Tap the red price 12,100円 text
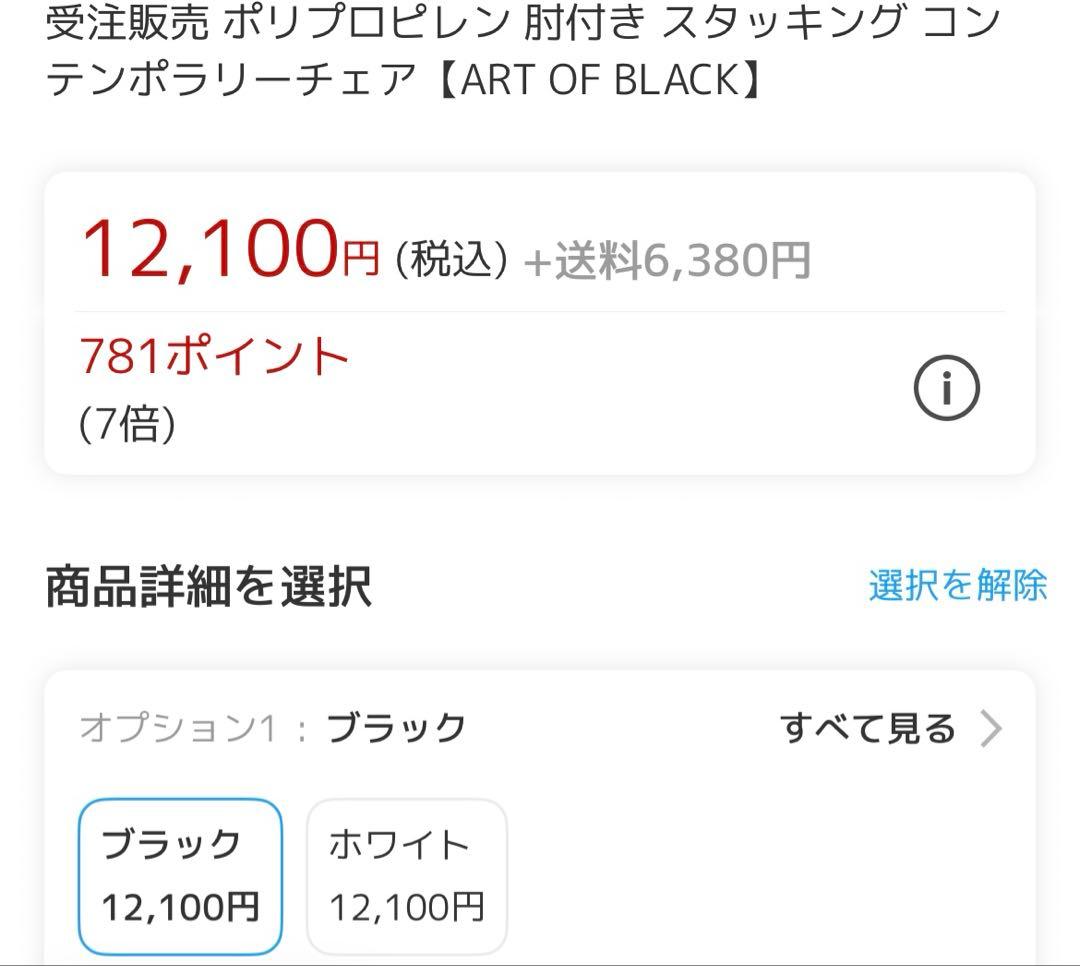 pyautogui.click(x=225, y=248)
